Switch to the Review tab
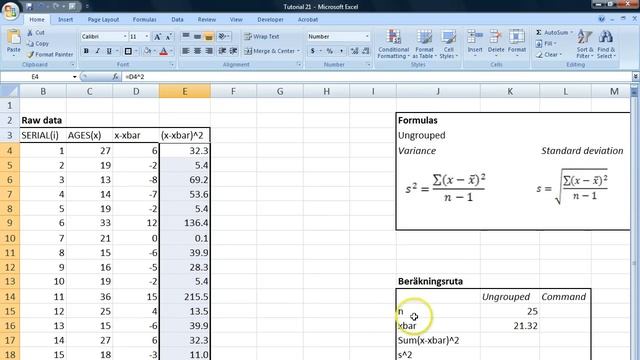This screenshot has width=640, height=360. point(207,20)
